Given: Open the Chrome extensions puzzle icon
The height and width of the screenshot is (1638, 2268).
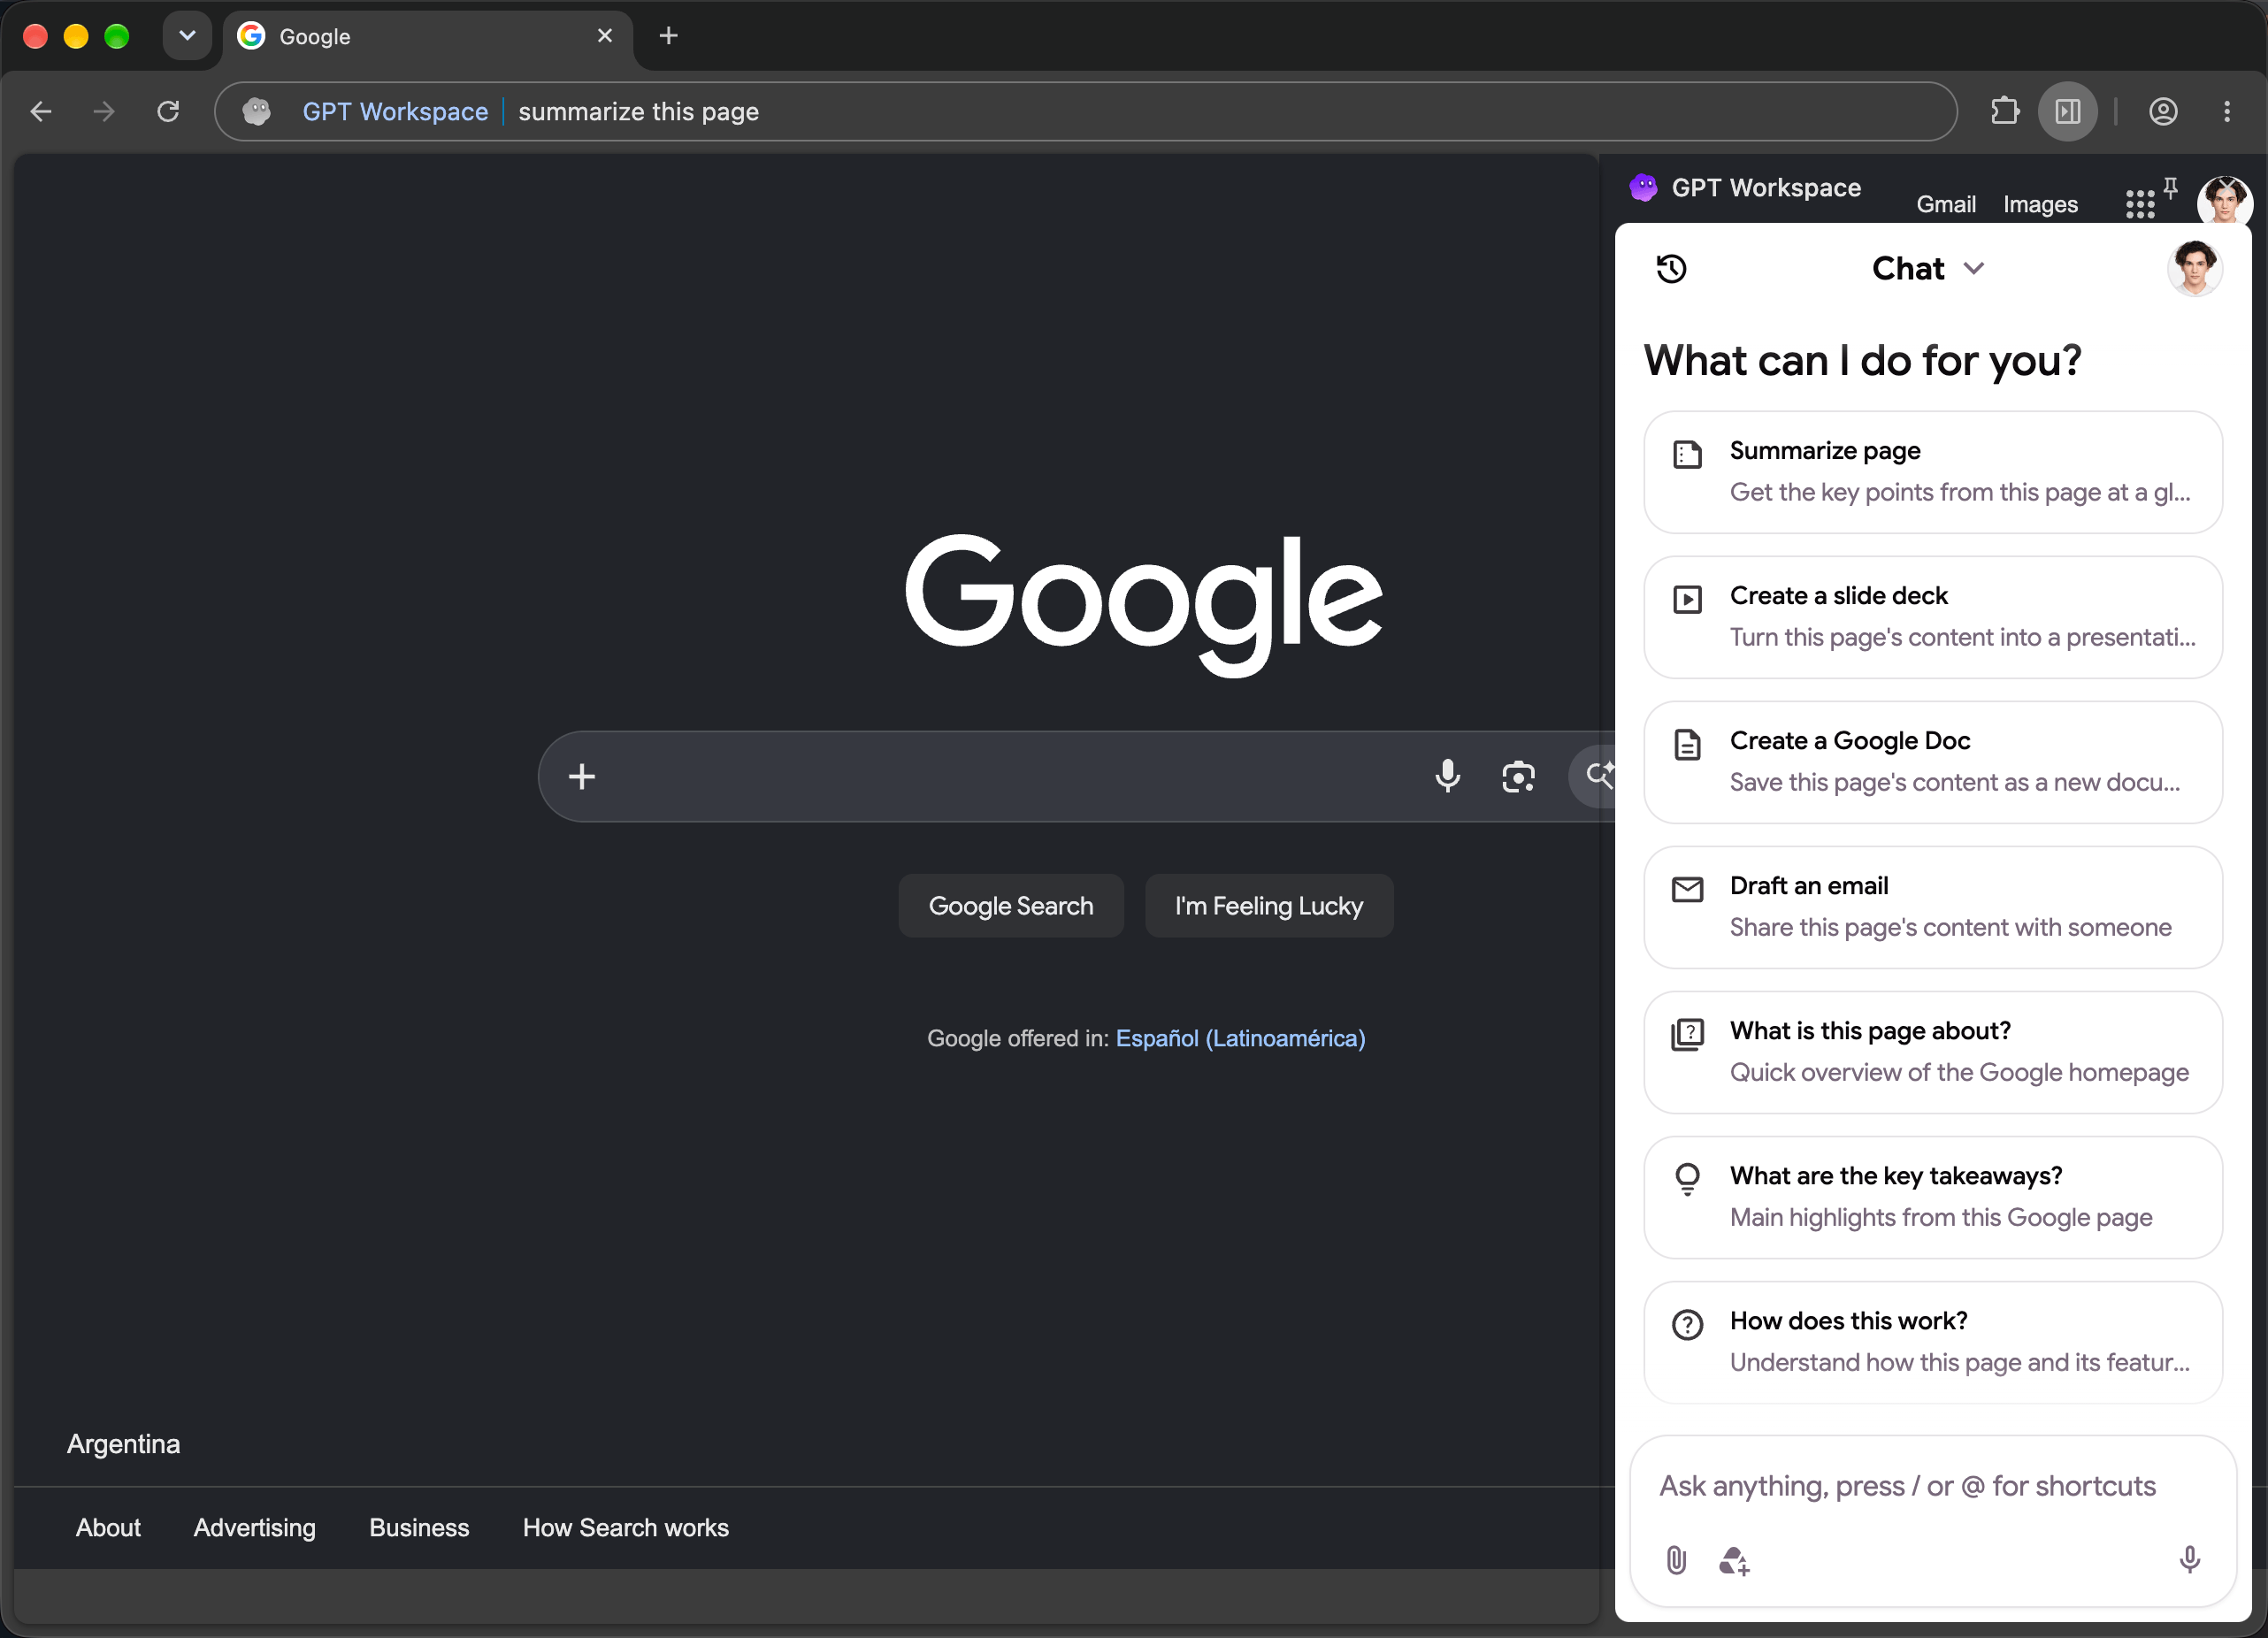Looking at the screenshot, I should 2005,111.
